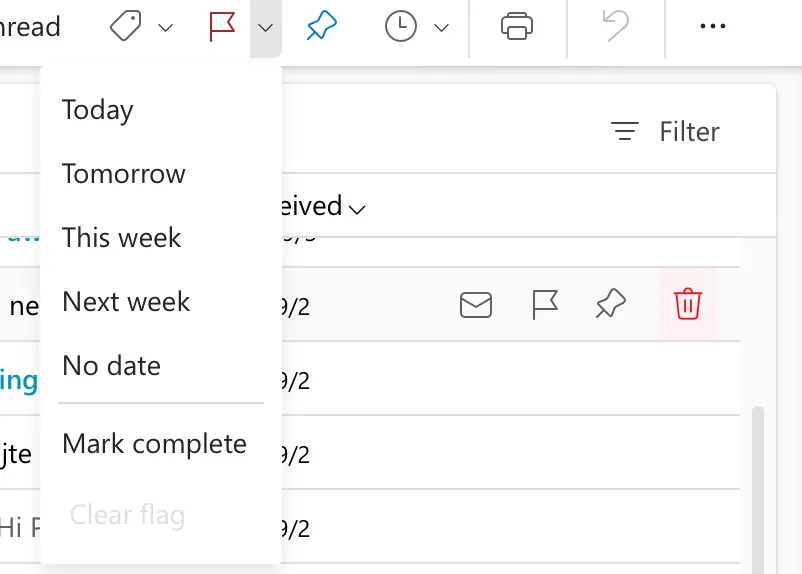Select Next week flag option
Viewport: 802px width, 574px height.
click(126, 302)
